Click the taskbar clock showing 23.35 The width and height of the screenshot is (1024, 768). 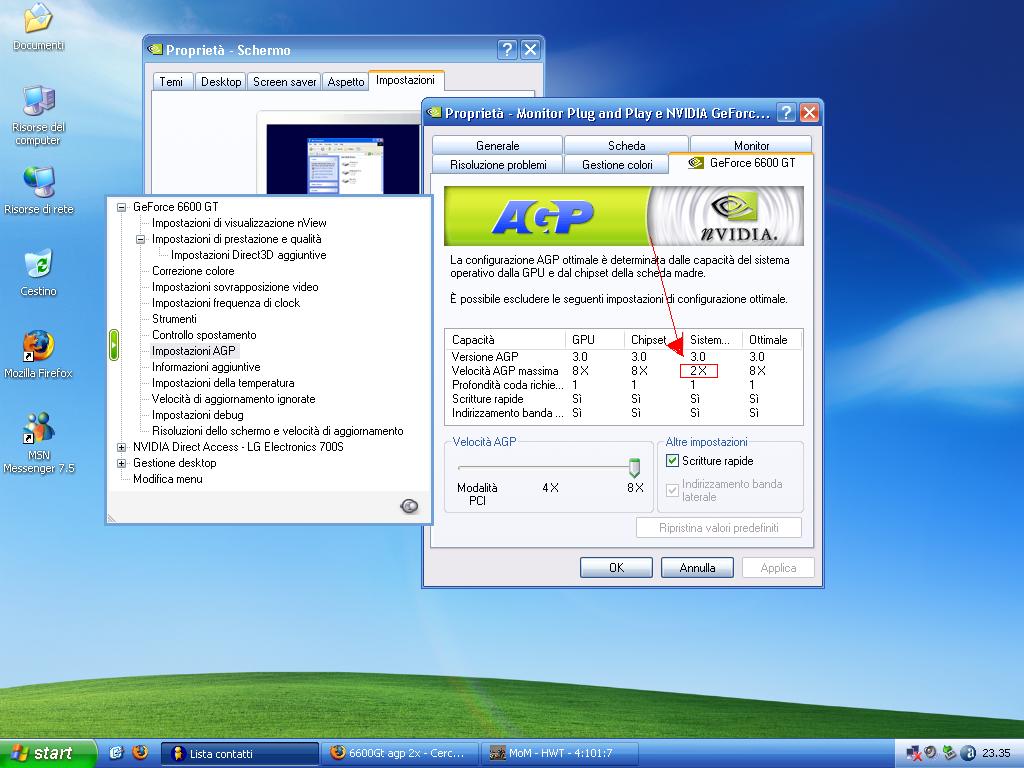point(996,753)
